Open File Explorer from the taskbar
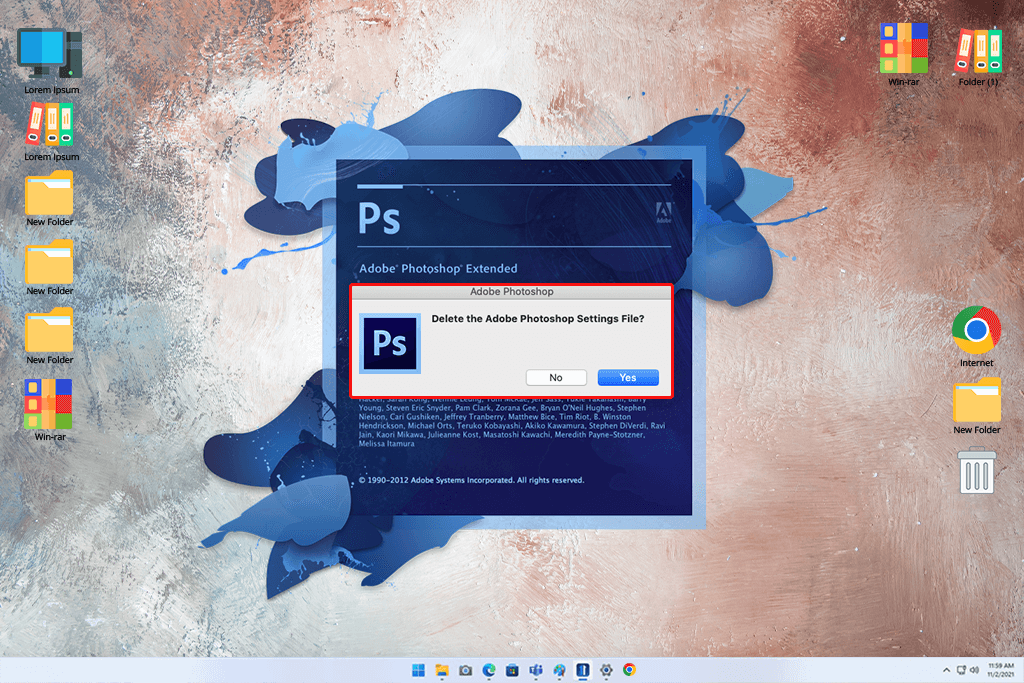1024x683 pixels. pos(442,670)
